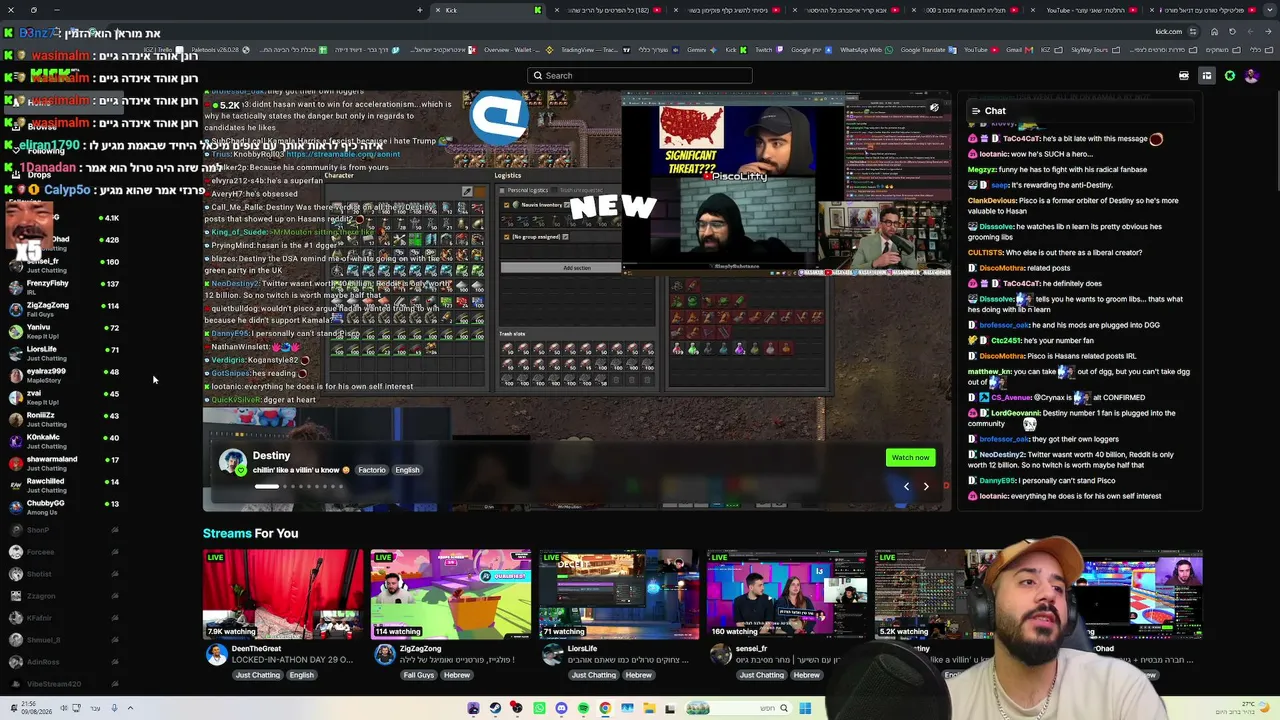Open ZigZagZong channel in sidebar
Image resolution: width=1280 pixels, height=720 pixels.
click(x=62, y=309)
